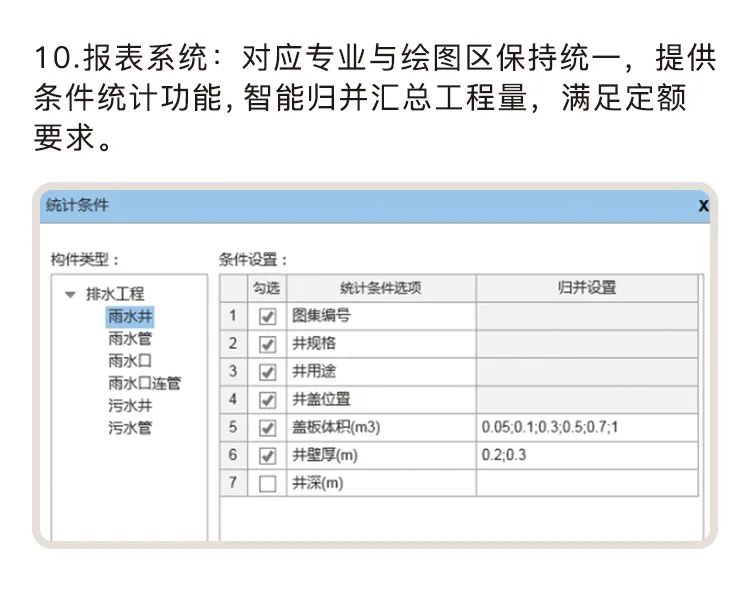This screenshot has height=593, width=750.
Task: Uncheck the 盖板体积(m3) checkbox
Action: coord(267,428)
